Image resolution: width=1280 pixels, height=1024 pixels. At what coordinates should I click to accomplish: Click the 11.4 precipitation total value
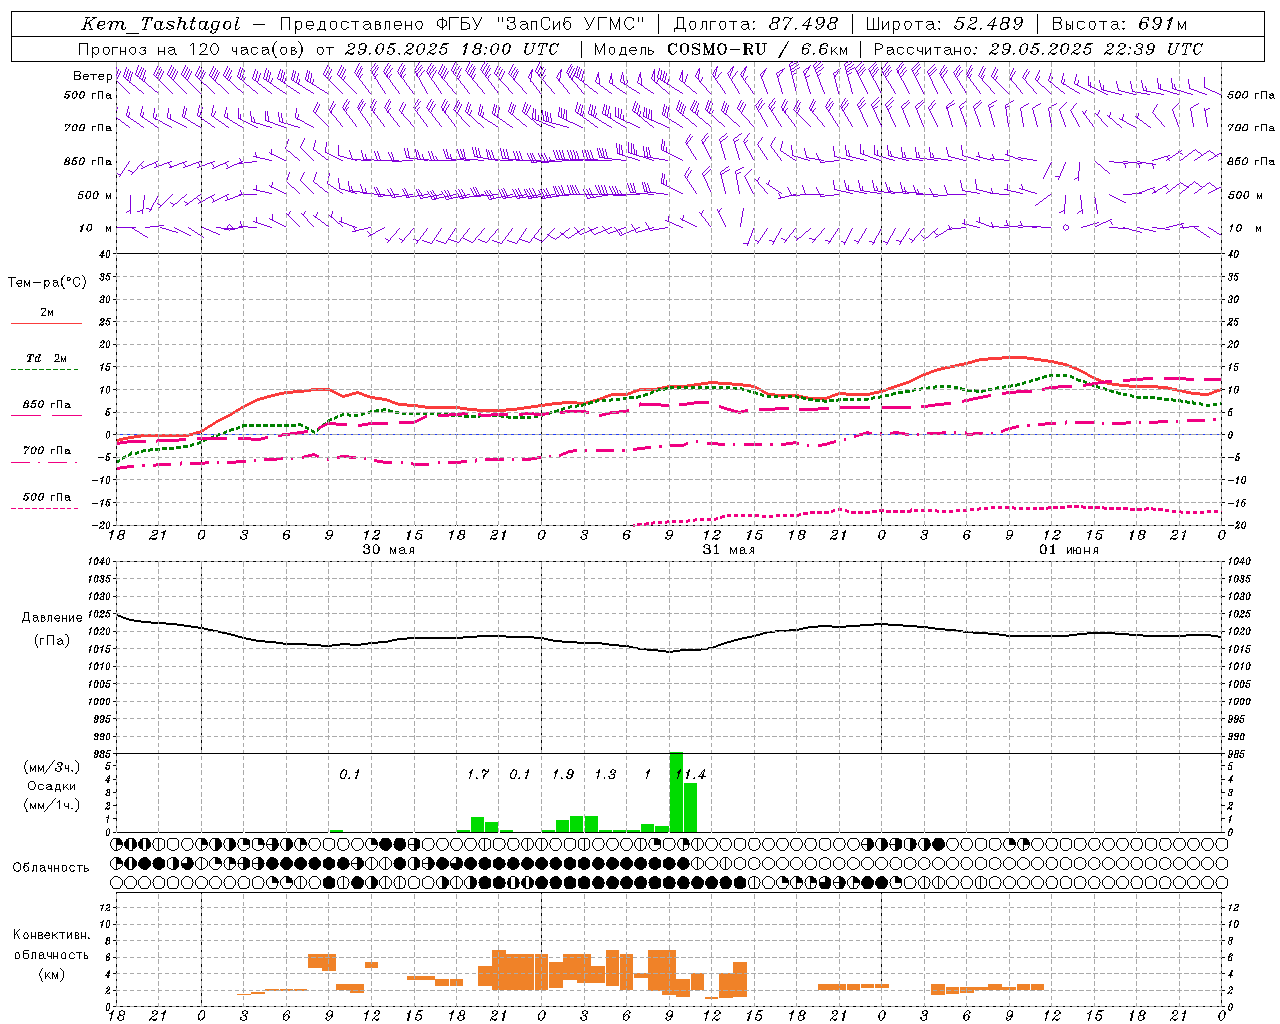coord(691,775)
